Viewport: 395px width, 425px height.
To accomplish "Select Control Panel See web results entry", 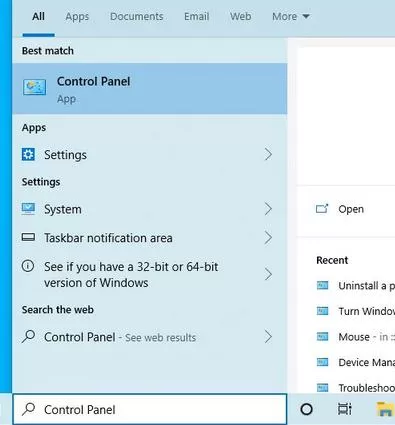I will pyautogui.click(x=150, y=337).
